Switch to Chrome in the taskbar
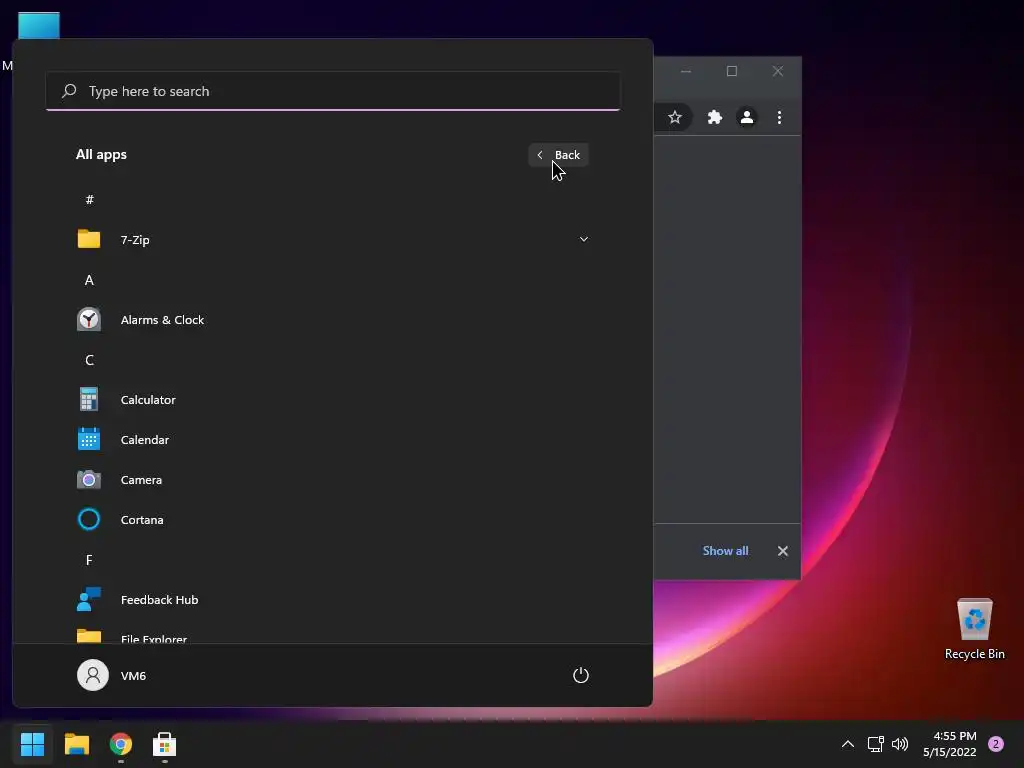Screen dimensions: 1024x768 tap(121, 744)
